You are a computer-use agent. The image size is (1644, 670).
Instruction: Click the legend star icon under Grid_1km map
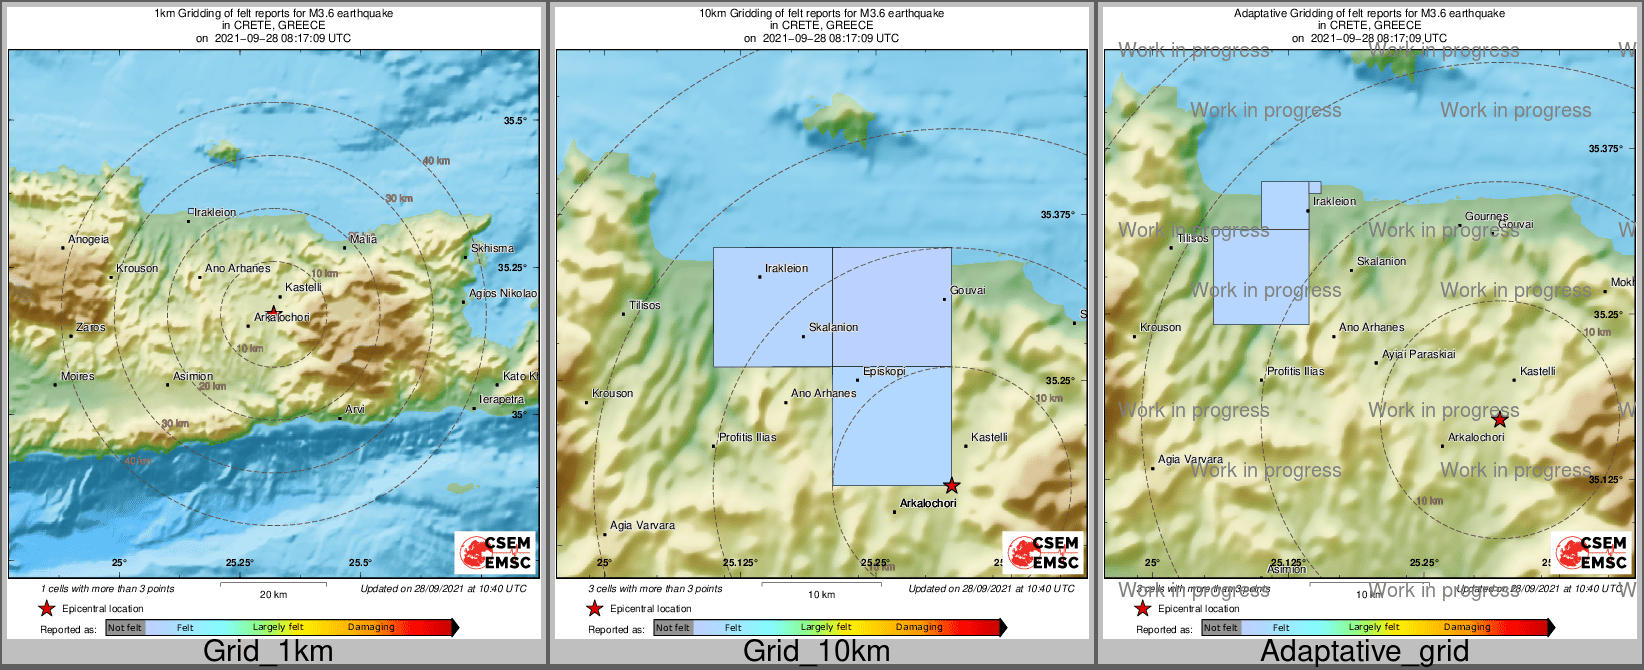pos(46,608)
